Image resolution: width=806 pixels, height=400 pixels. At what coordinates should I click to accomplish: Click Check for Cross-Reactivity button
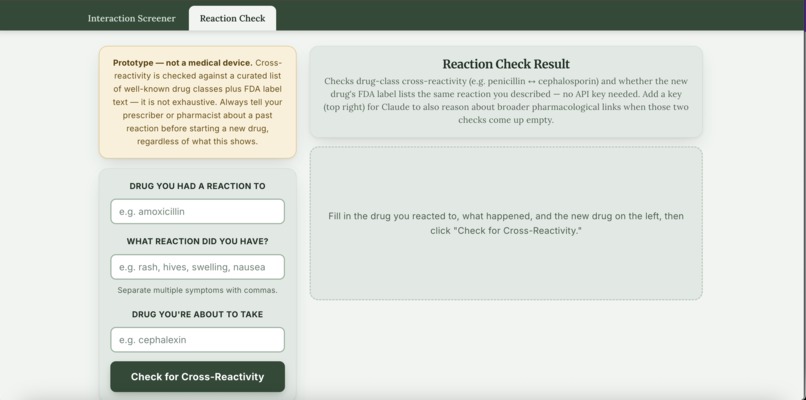pyautogui.click(x=197, y=377)
